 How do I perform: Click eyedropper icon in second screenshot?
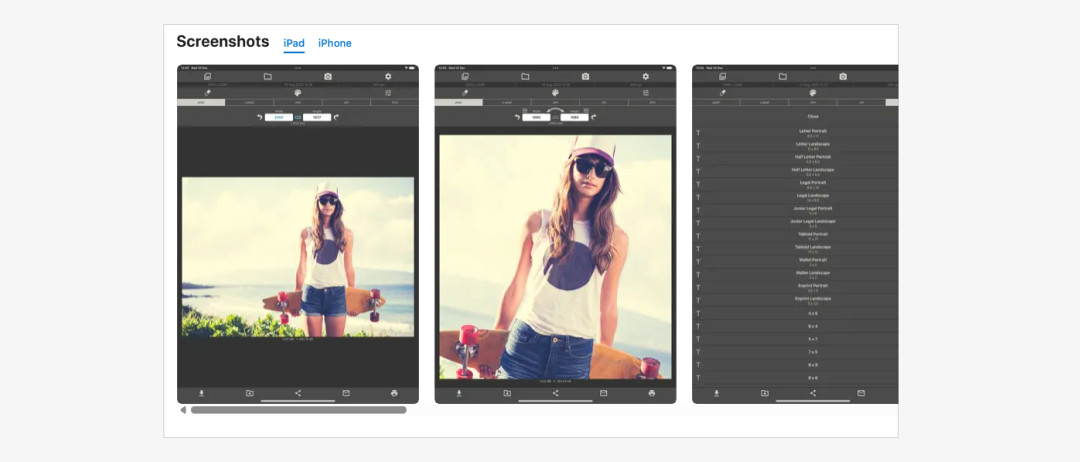tap(465, 92)
